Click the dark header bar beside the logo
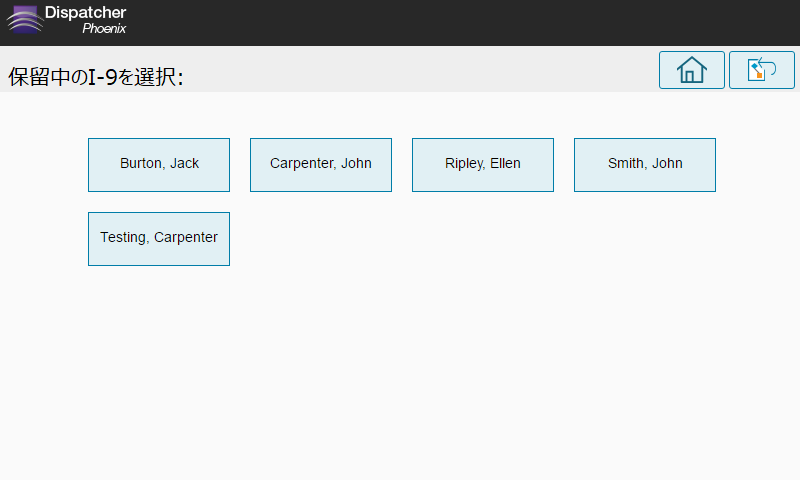Viewport: 800px width, 480px height. 459,22
